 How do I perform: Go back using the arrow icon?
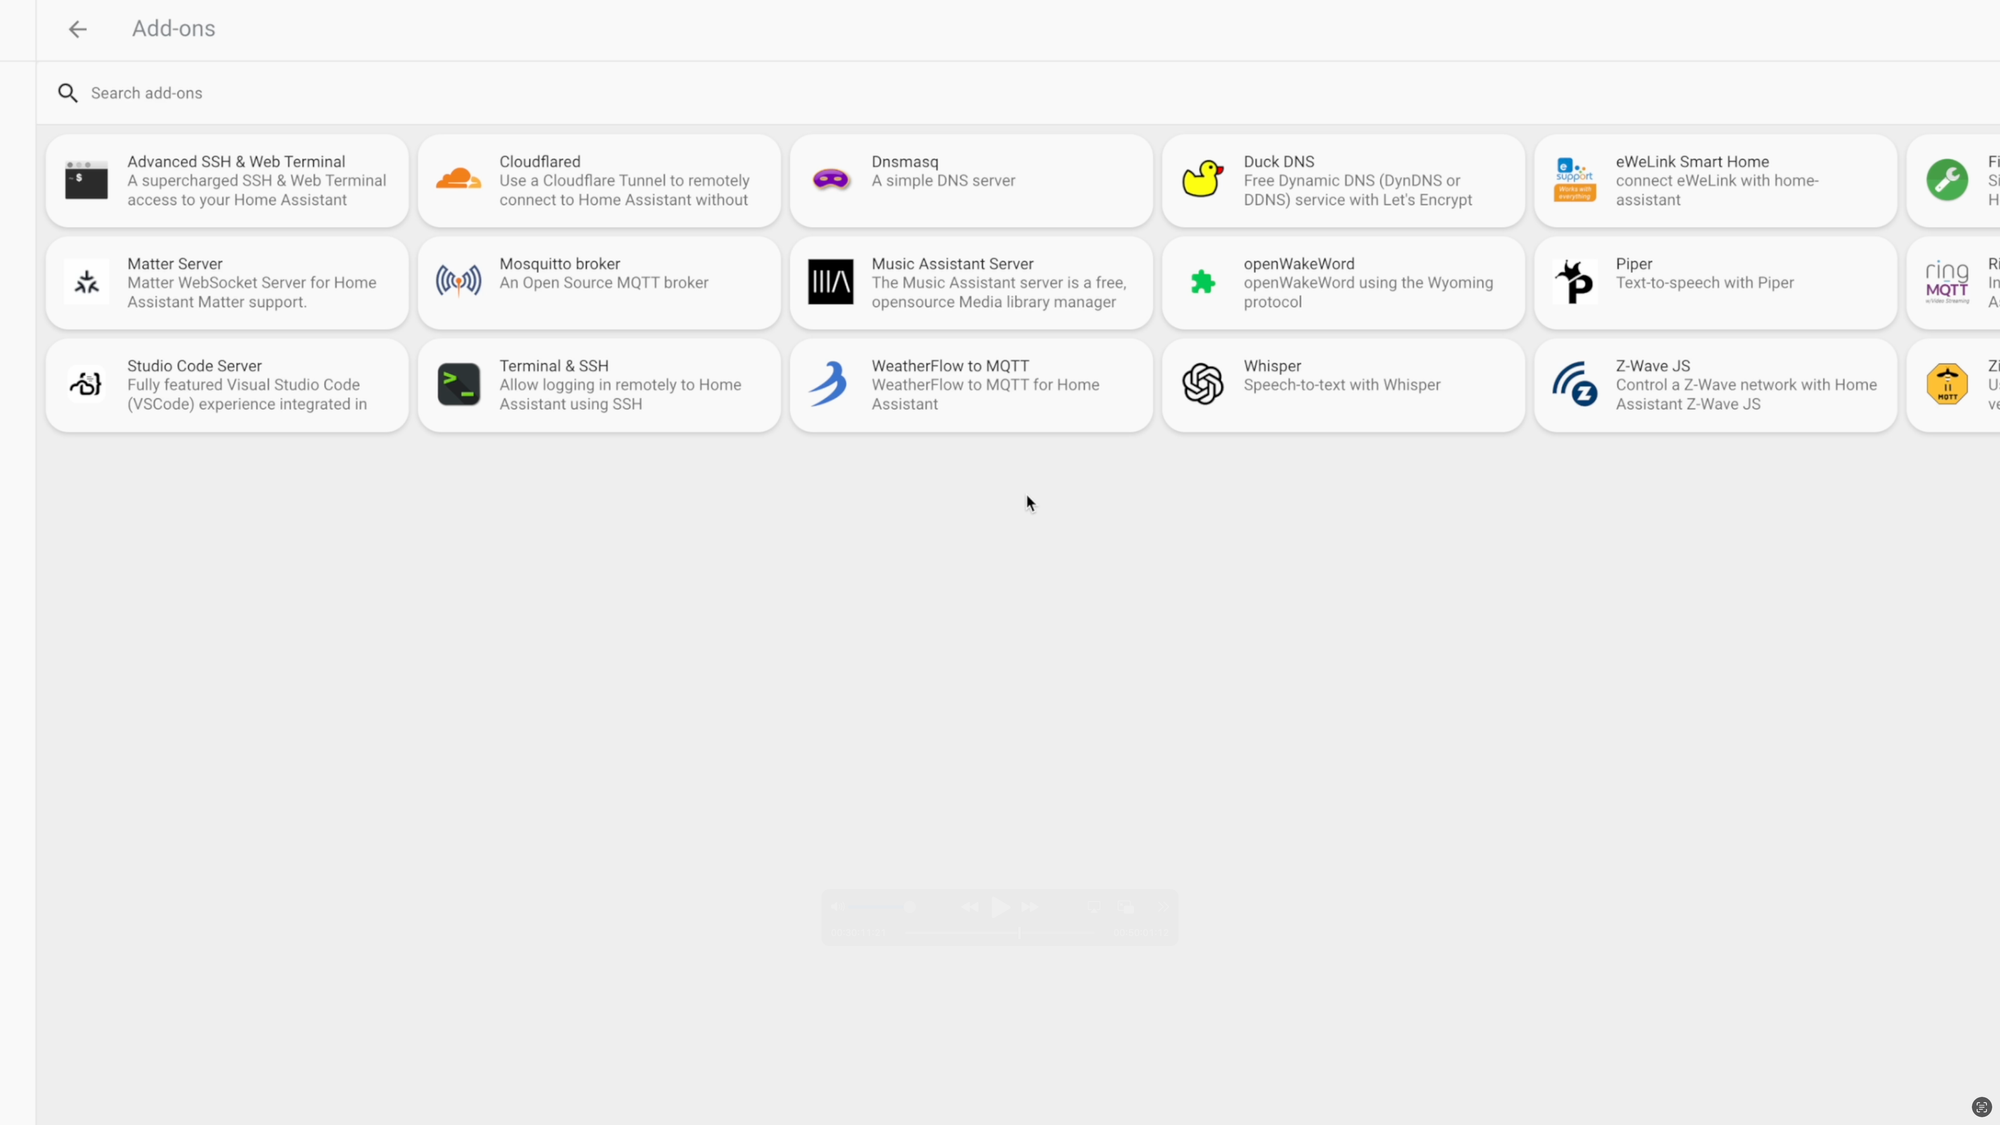(x=77, y=29)
